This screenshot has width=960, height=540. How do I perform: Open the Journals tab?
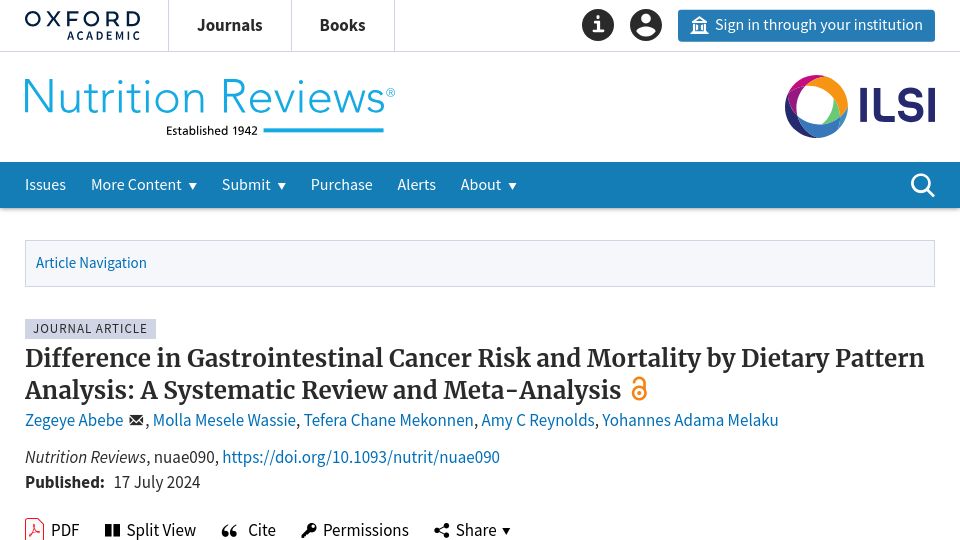coord(230,25)
